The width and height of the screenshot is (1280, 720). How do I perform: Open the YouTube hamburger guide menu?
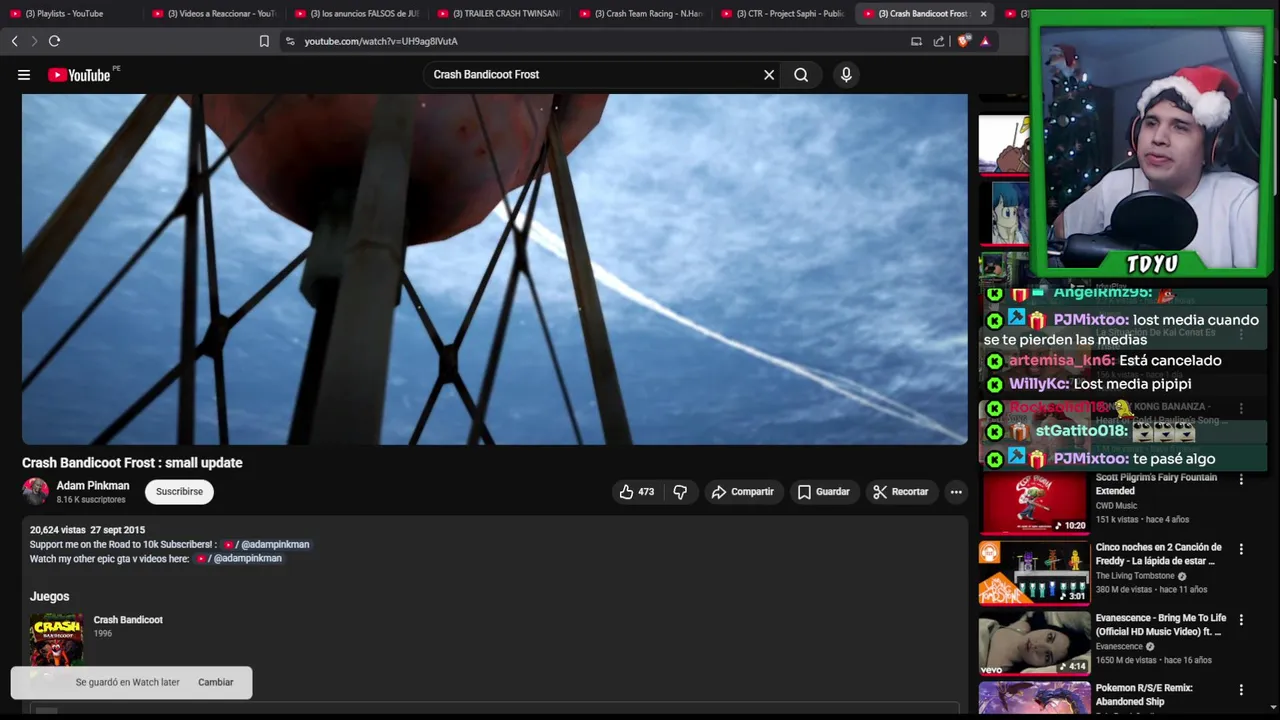(24, 75)
